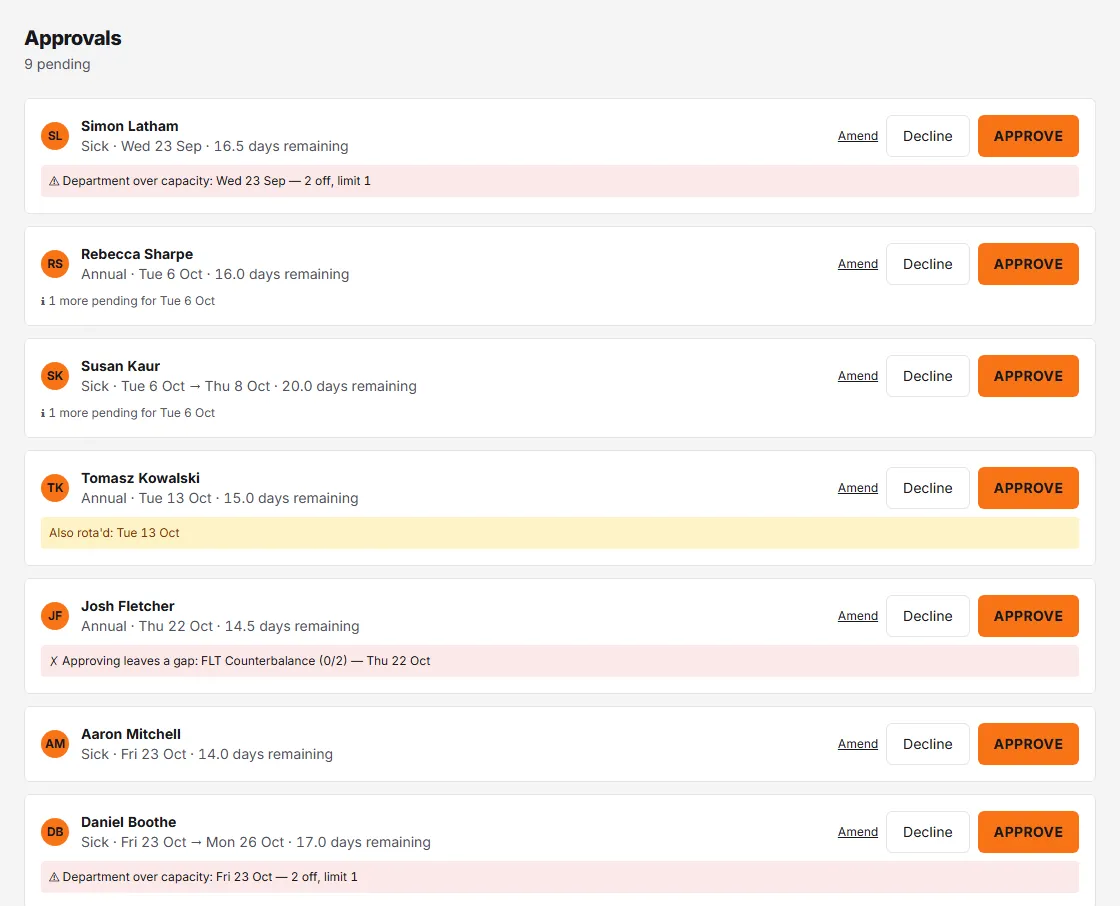
Task: Click the DB avatar for Daniel Boothe
Action: [55, 832]
